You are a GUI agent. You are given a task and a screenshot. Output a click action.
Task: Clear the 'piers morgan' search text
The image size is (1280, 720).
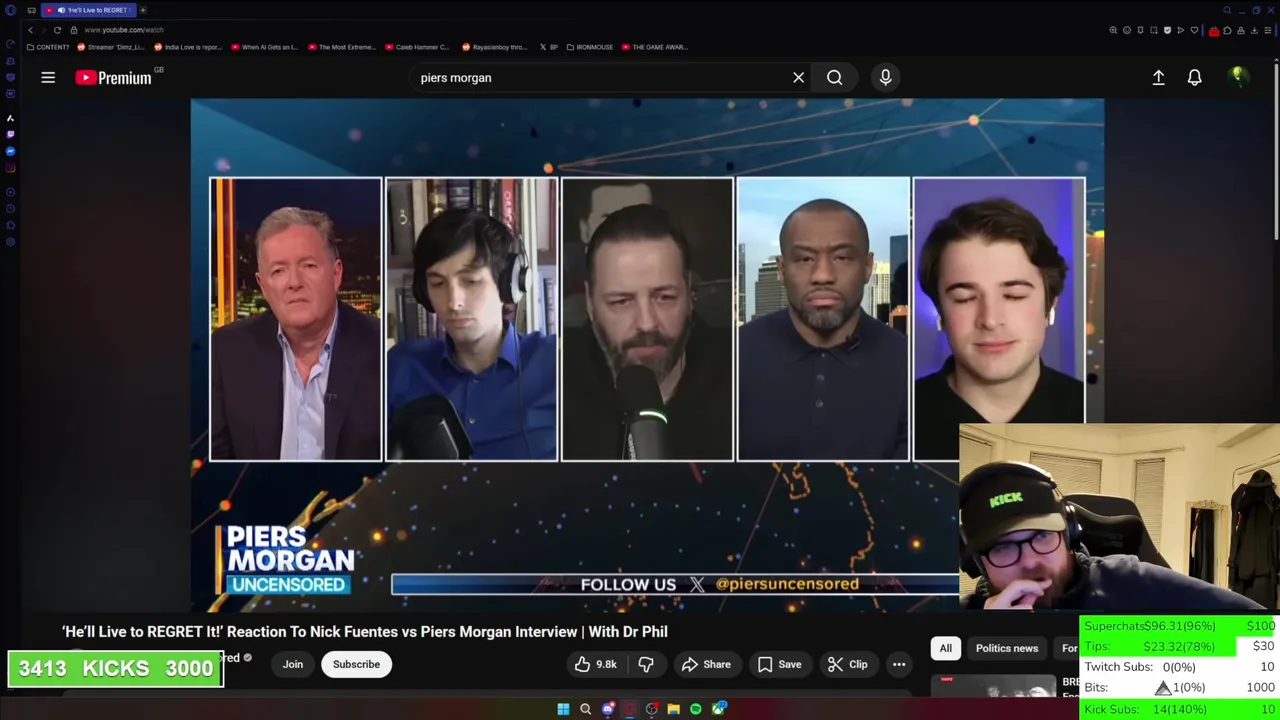click(798, 77)
